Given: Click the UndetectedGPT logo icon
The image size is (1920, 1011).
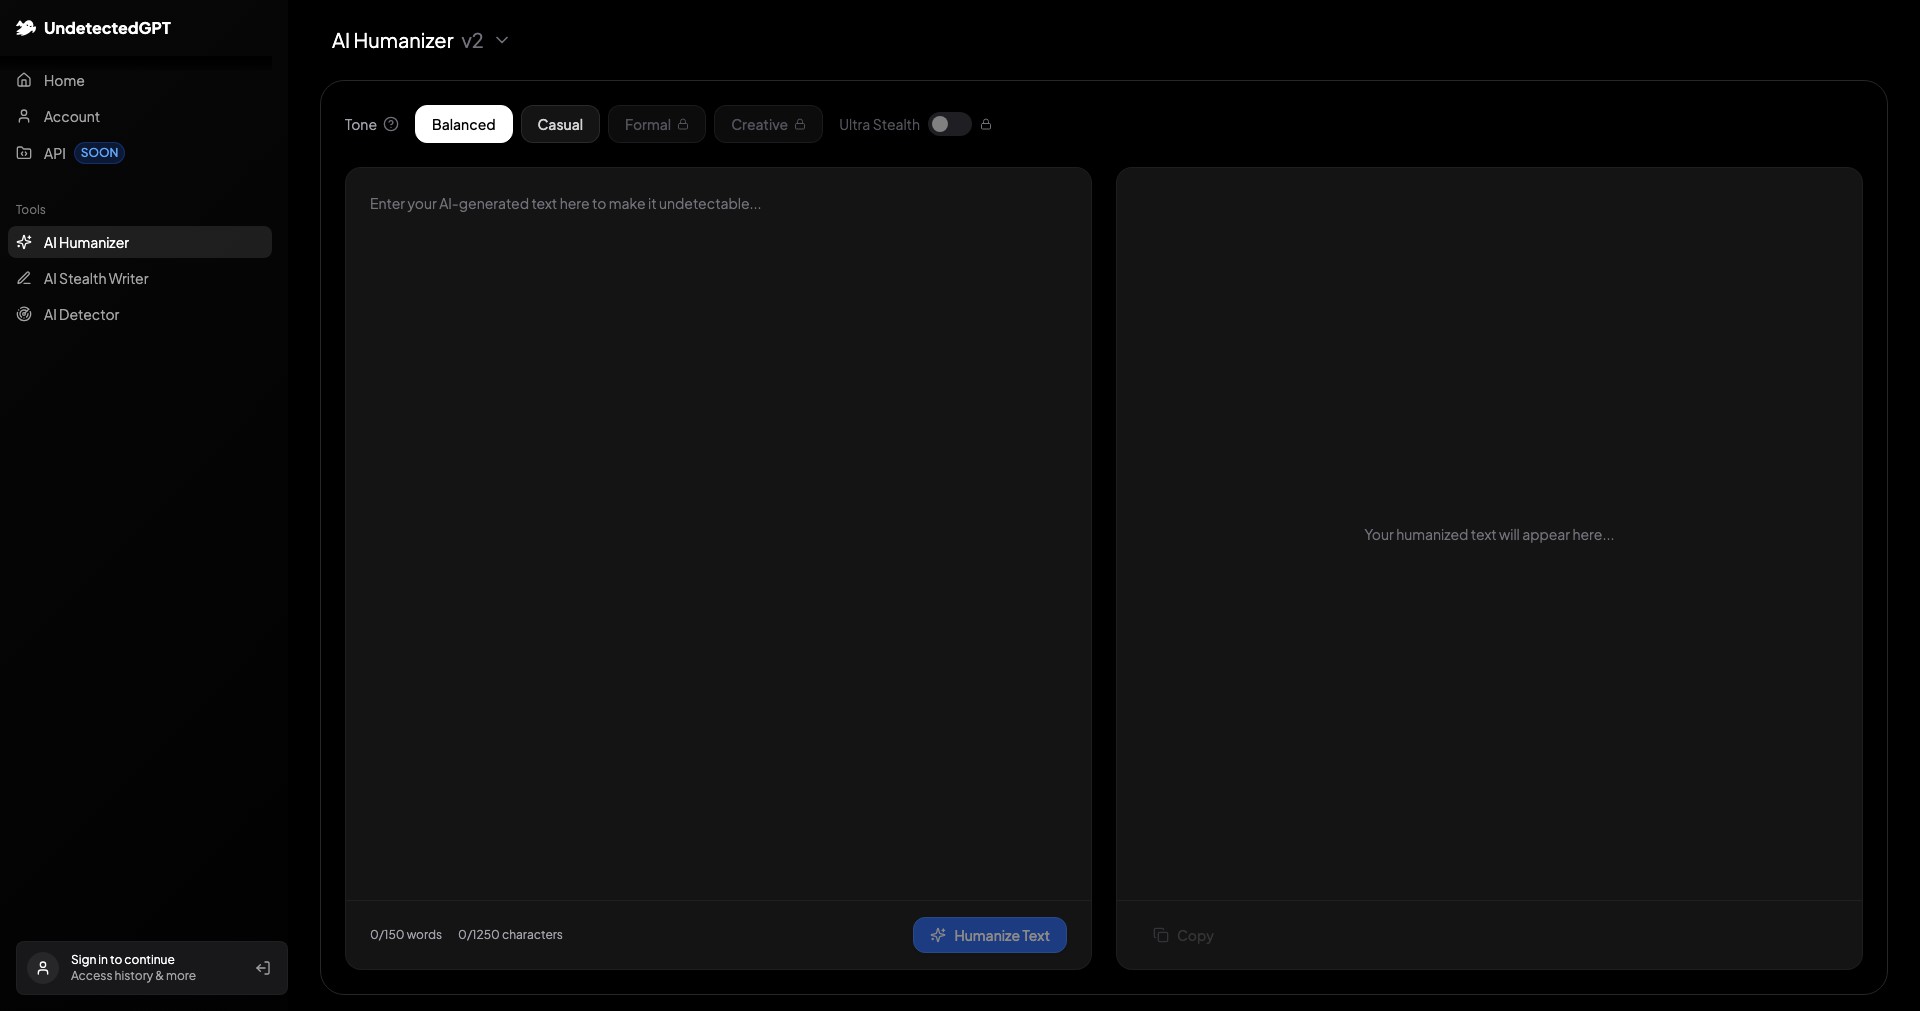Looking at the screenshot, I should (x=26, y=28).
